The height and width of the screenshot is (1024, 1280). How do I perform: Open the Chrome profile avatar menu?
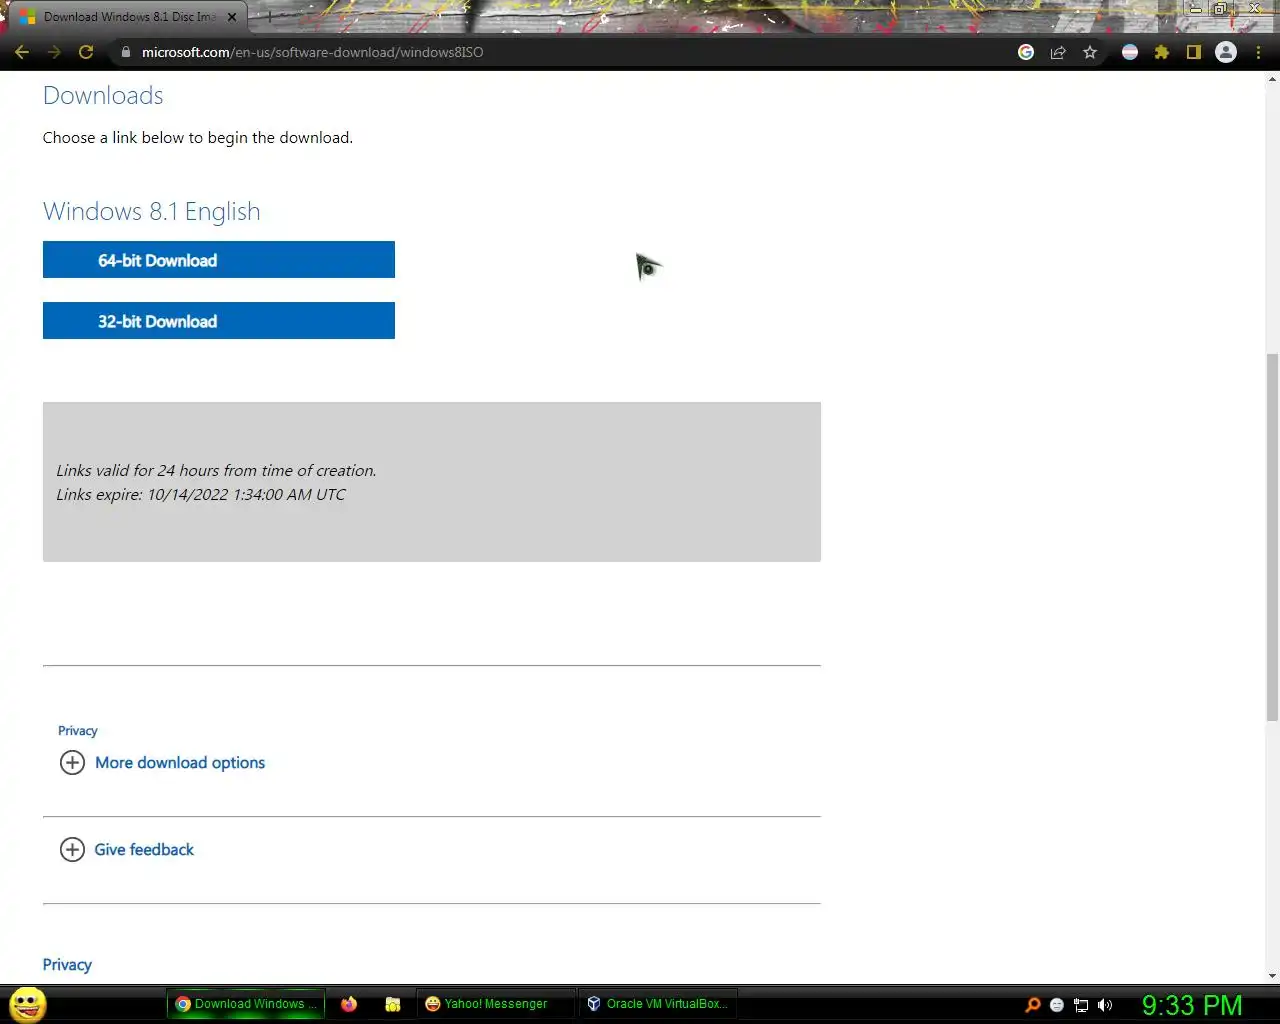[x=1226, y=52]
